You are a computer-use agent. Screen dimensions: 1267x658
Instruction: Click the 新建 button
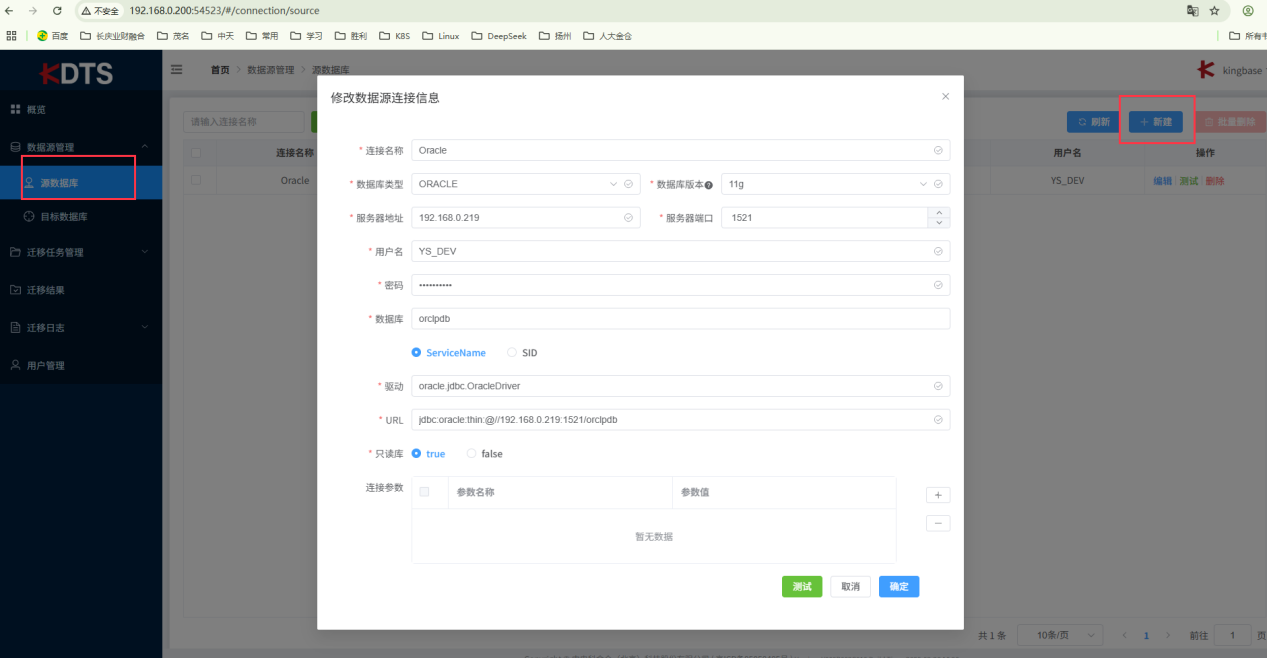click(1156, 122)
